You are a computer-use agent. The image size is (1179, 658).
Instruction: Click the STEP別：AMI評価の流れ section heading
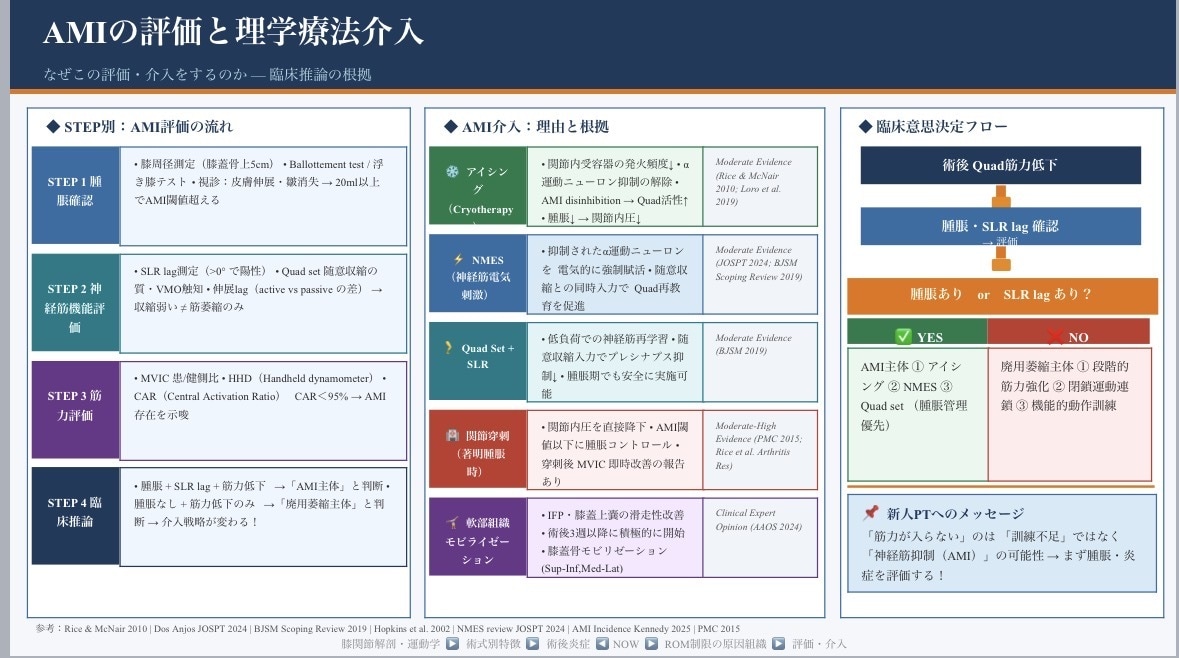point(140,126)
